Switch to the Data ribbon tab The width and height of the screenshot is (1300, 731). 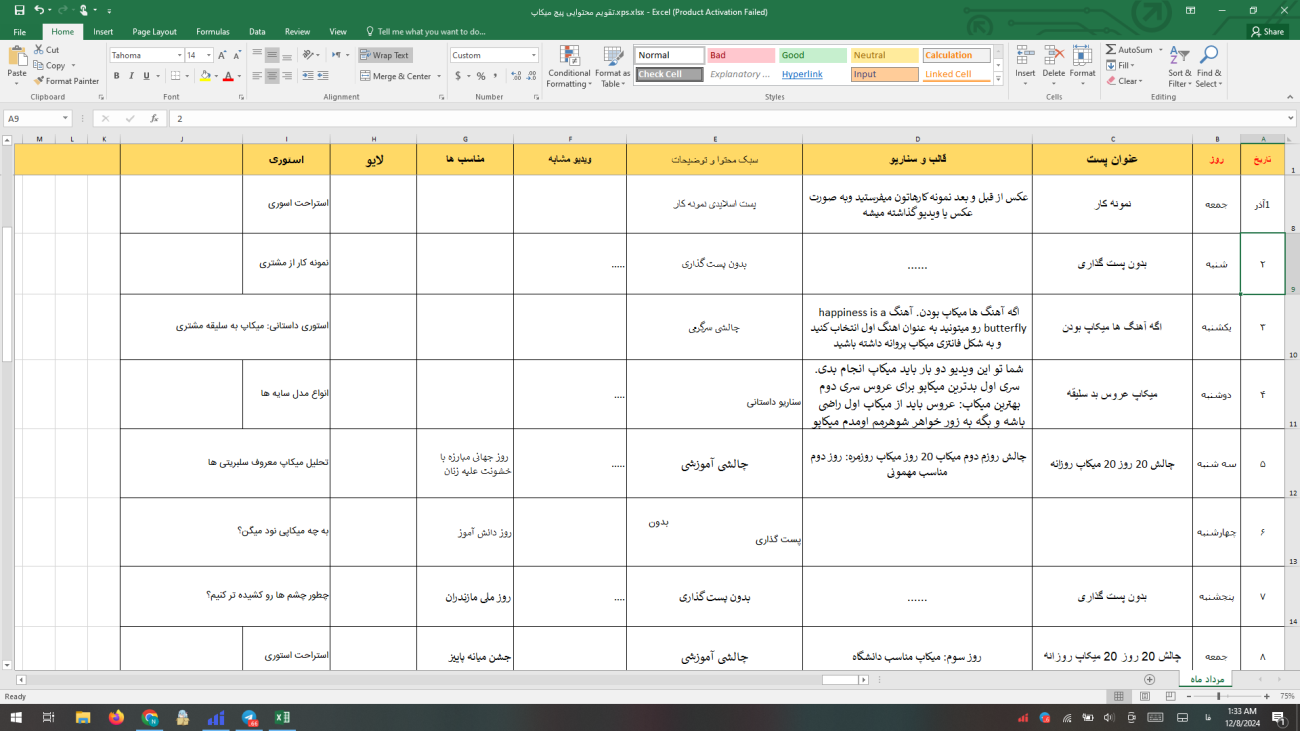[x=257, y=31]
